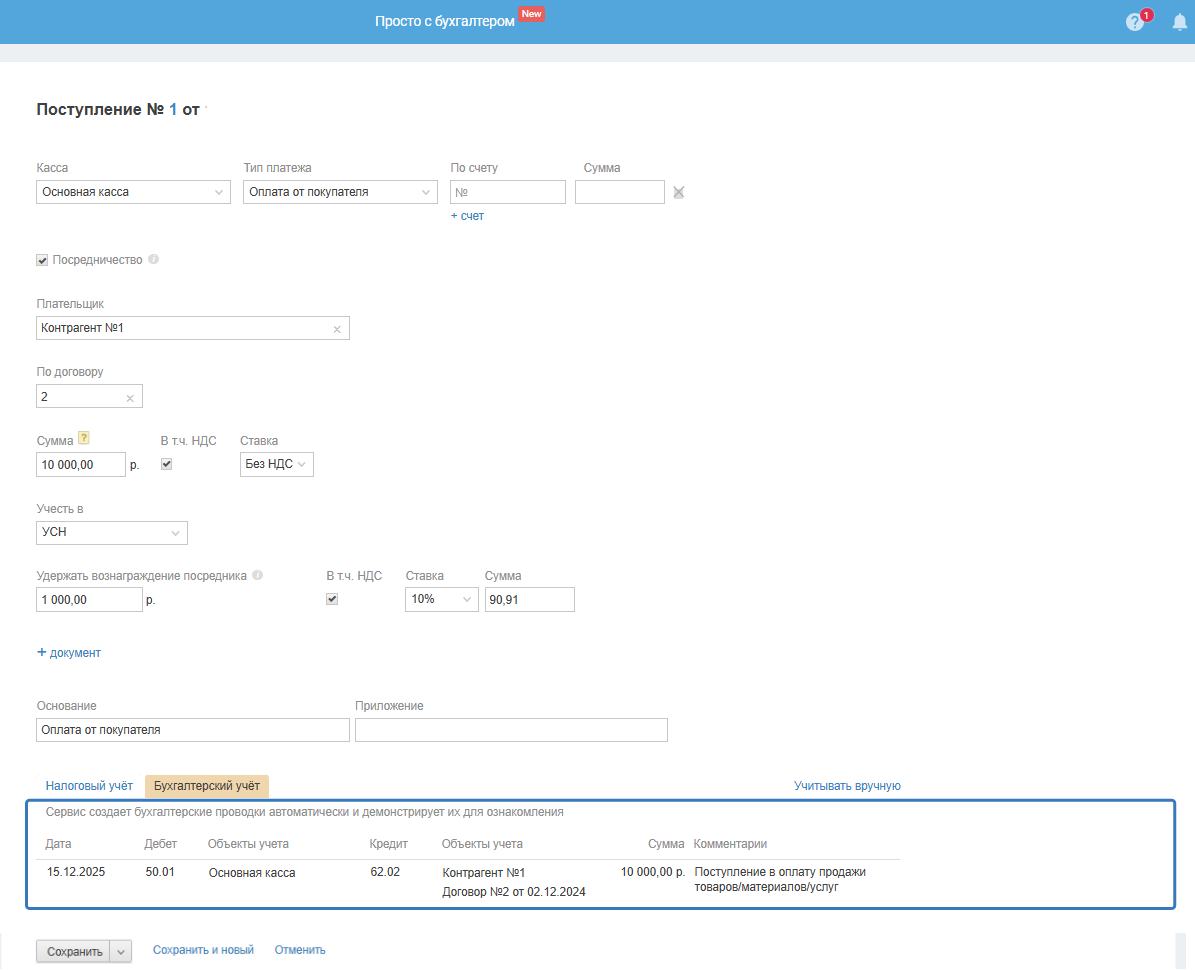Remove the invoice row with X icon
1195x970 pixels.
click(x=678, y=192)
